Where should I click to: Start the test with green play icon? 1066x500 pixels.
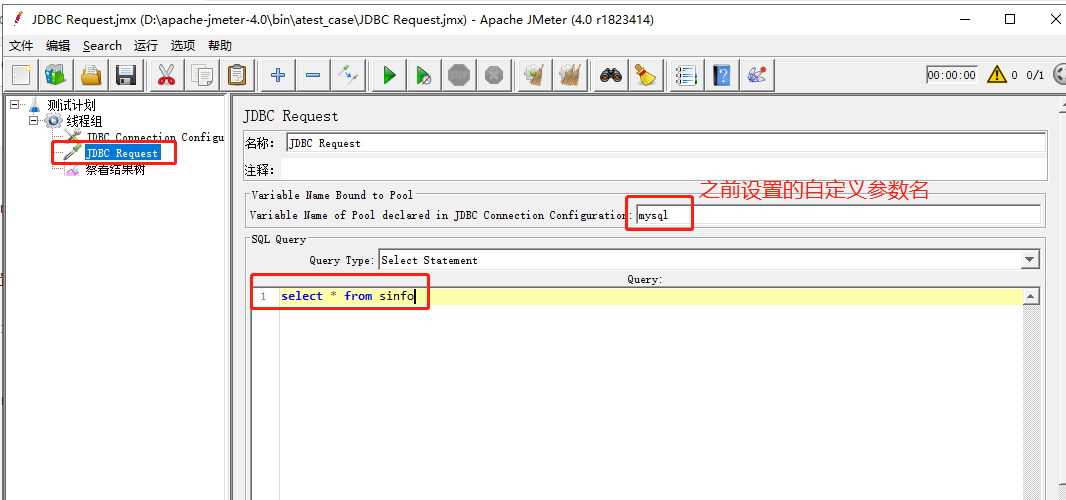click(x=389, y=75)
